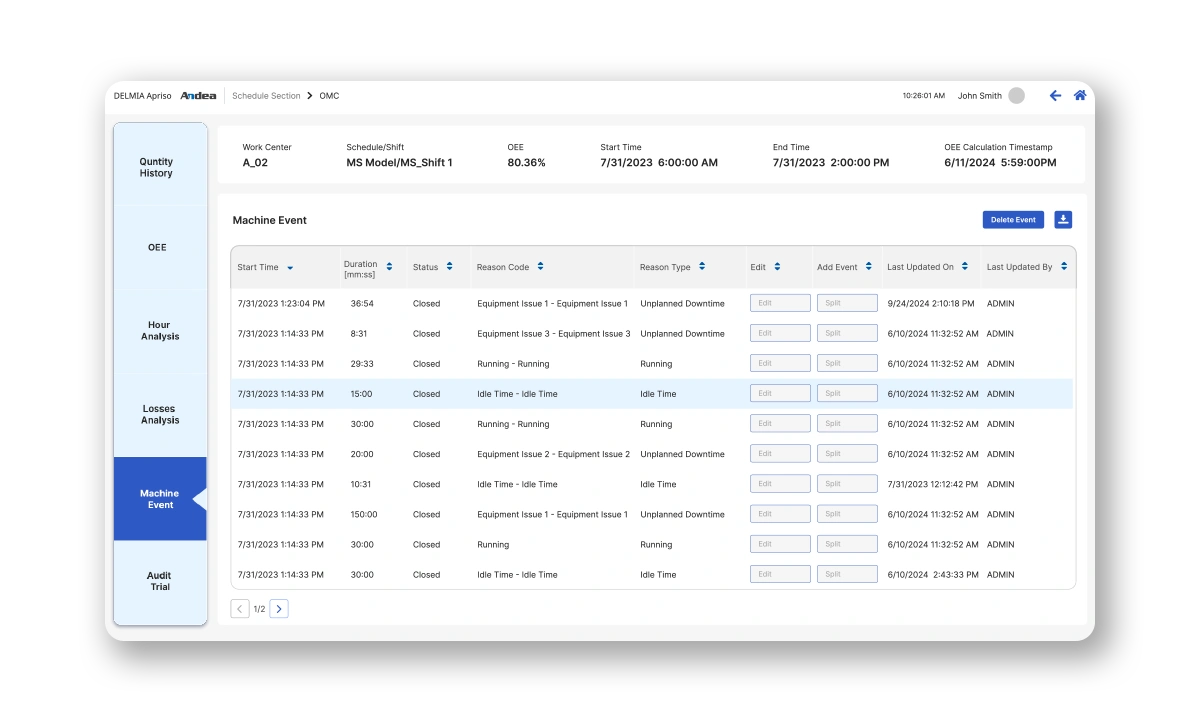
Task: Click Schedule Section breadcrumb link
Action: click(265, 96)
